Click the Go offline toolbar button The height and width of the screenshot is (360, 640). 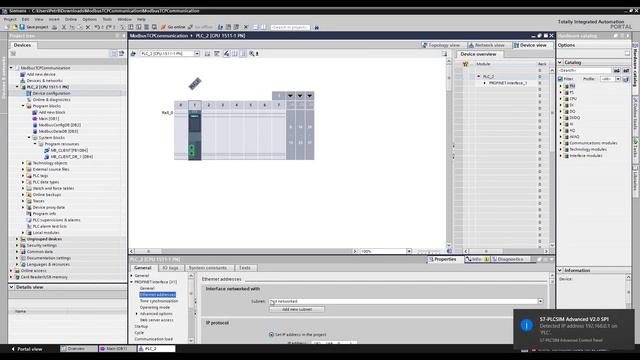click(x=200, y=27)
